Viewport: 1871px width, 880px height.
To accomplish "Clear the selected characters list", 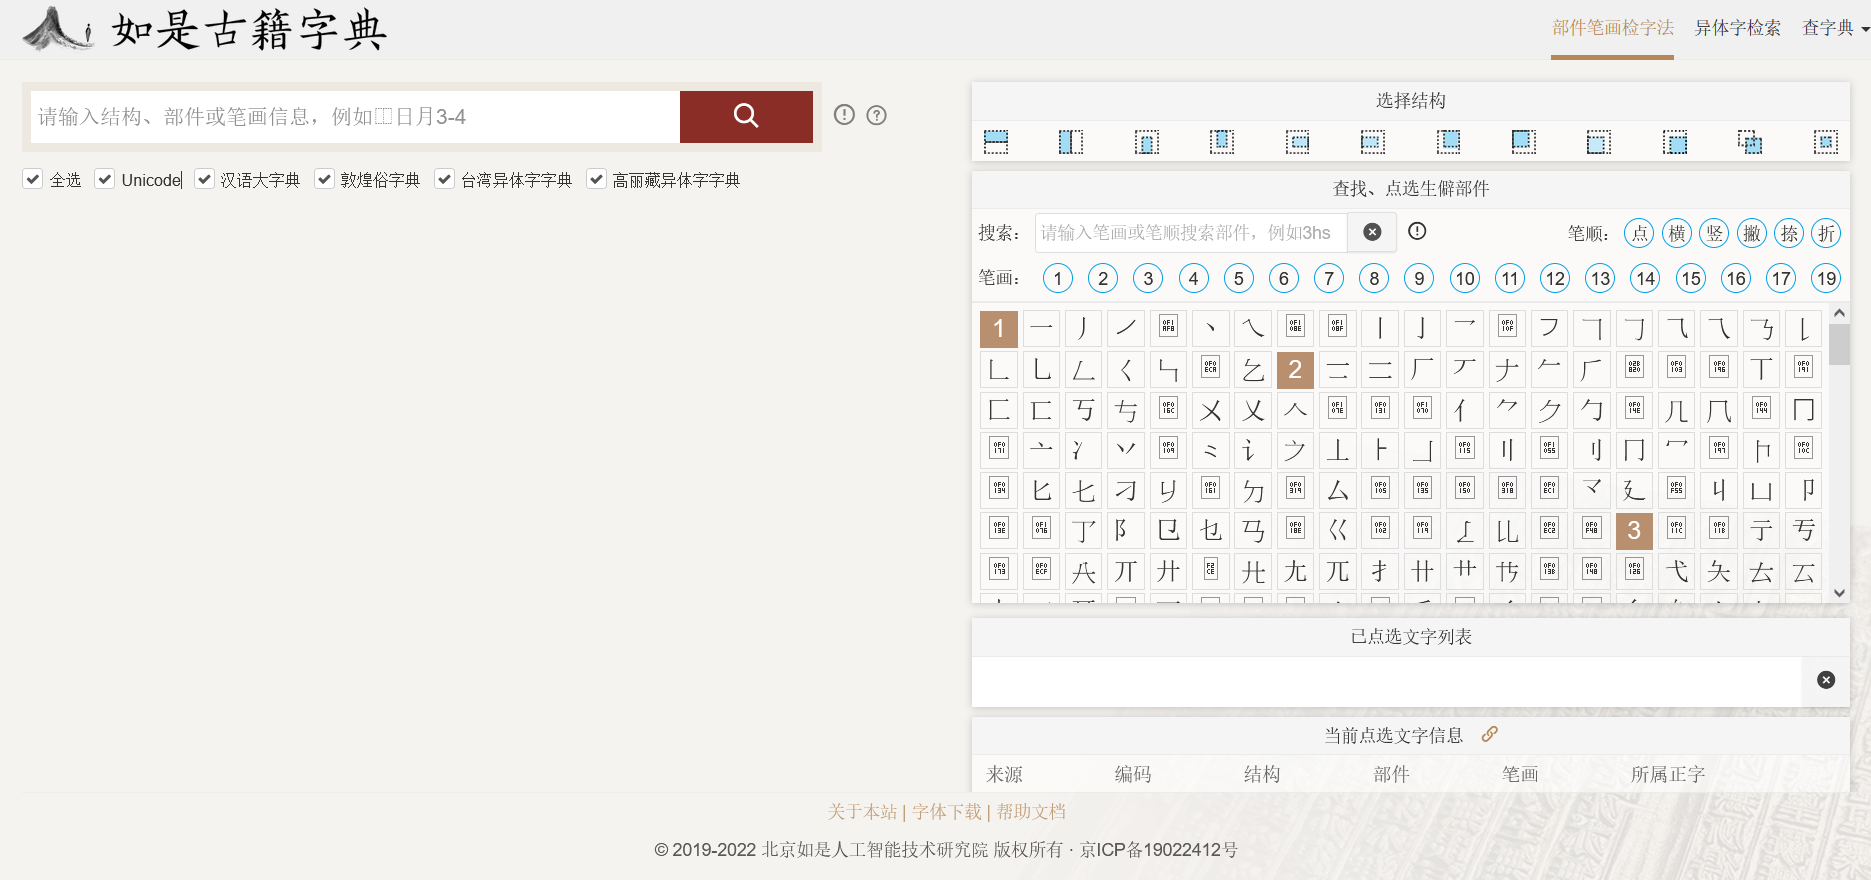I will 1825,680.
